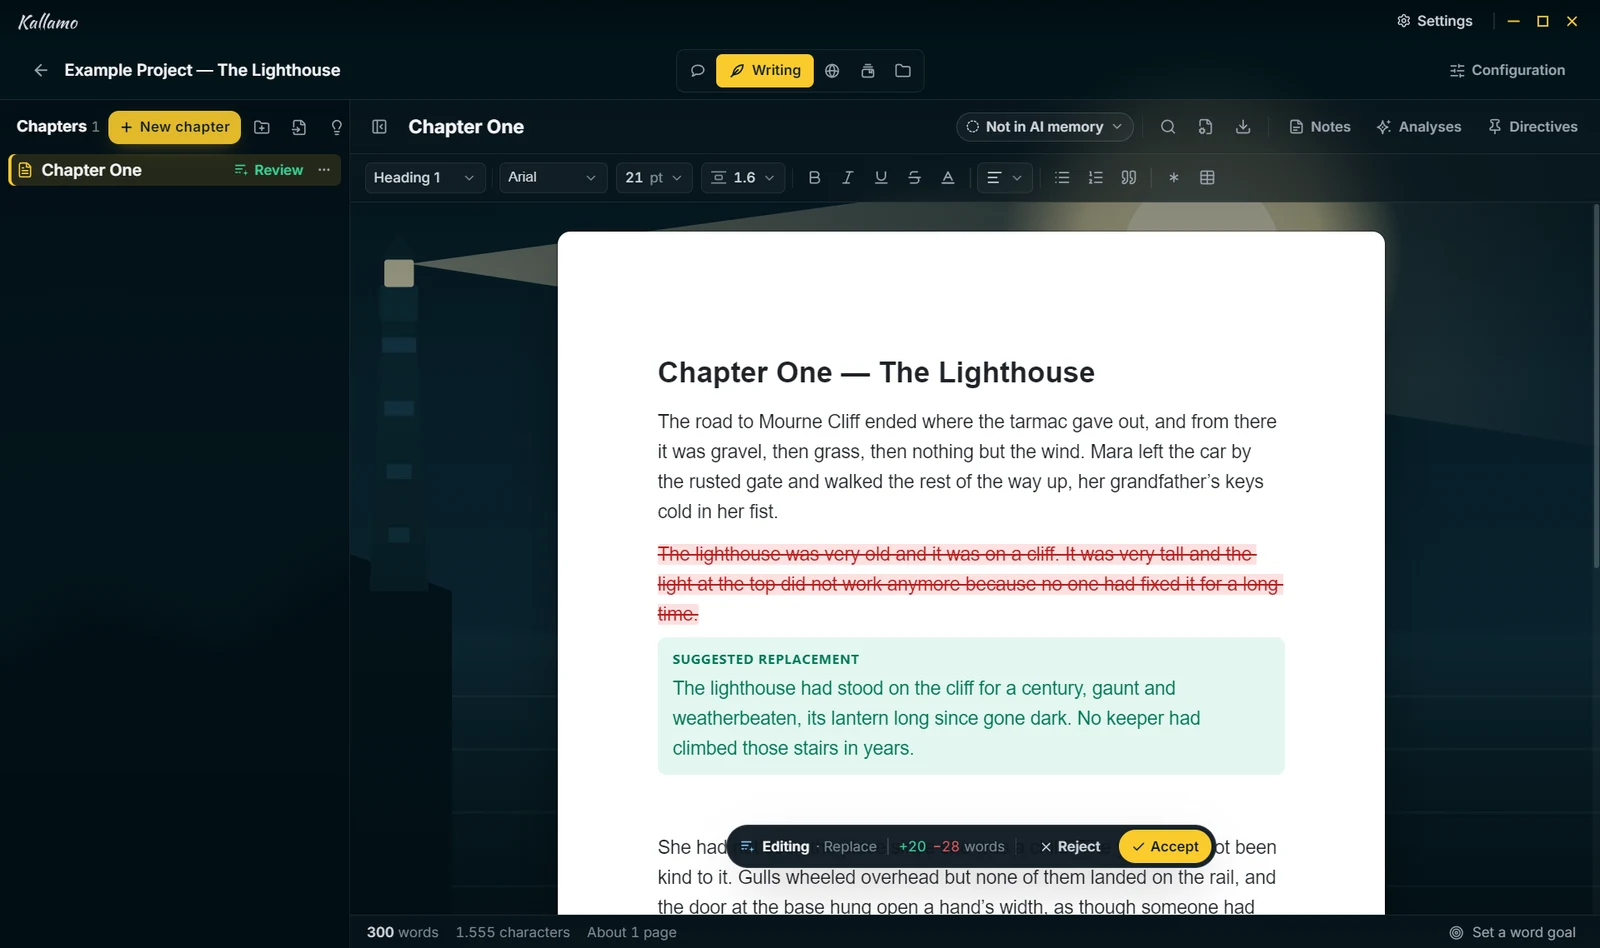
Task: Open the Heading 1 style dropdown
Action: coord(425,177)
